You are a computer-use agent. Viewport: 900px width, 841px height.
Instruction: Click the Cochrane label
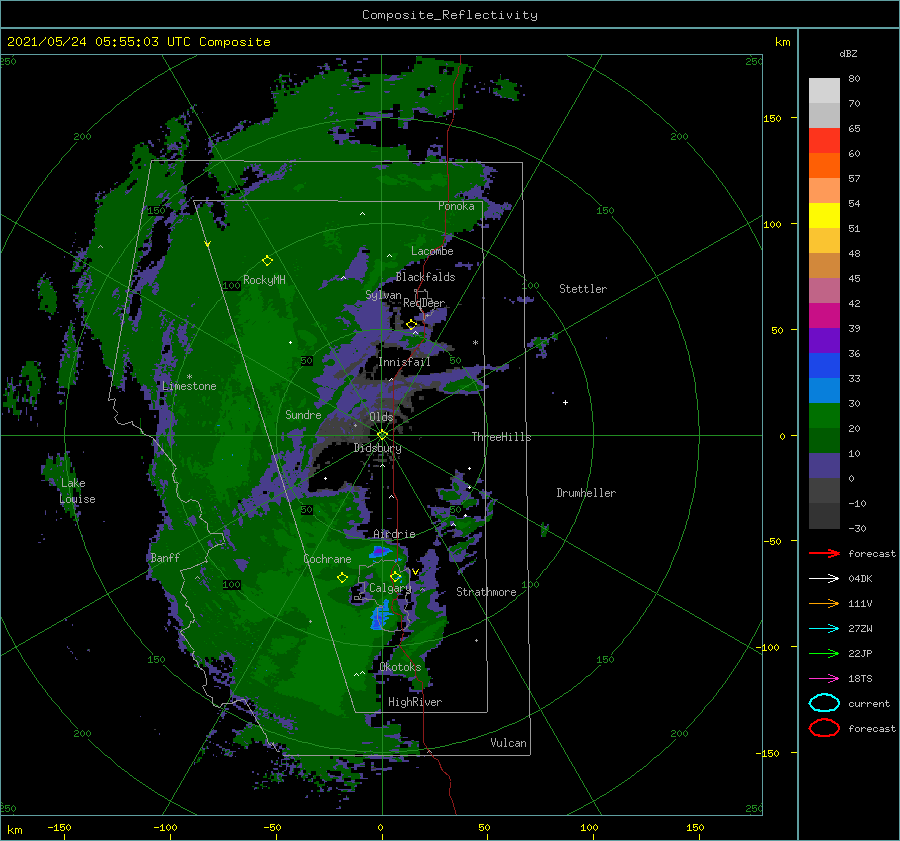327,559
